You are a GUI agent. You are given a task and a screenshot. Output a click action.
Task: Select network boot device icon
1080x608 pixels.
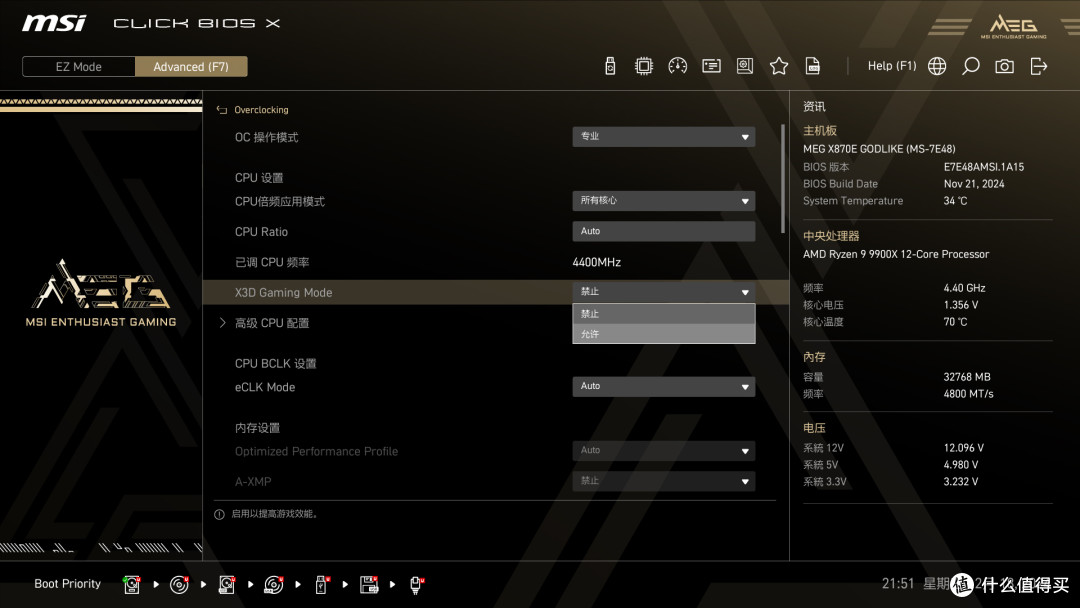[417, 585]
